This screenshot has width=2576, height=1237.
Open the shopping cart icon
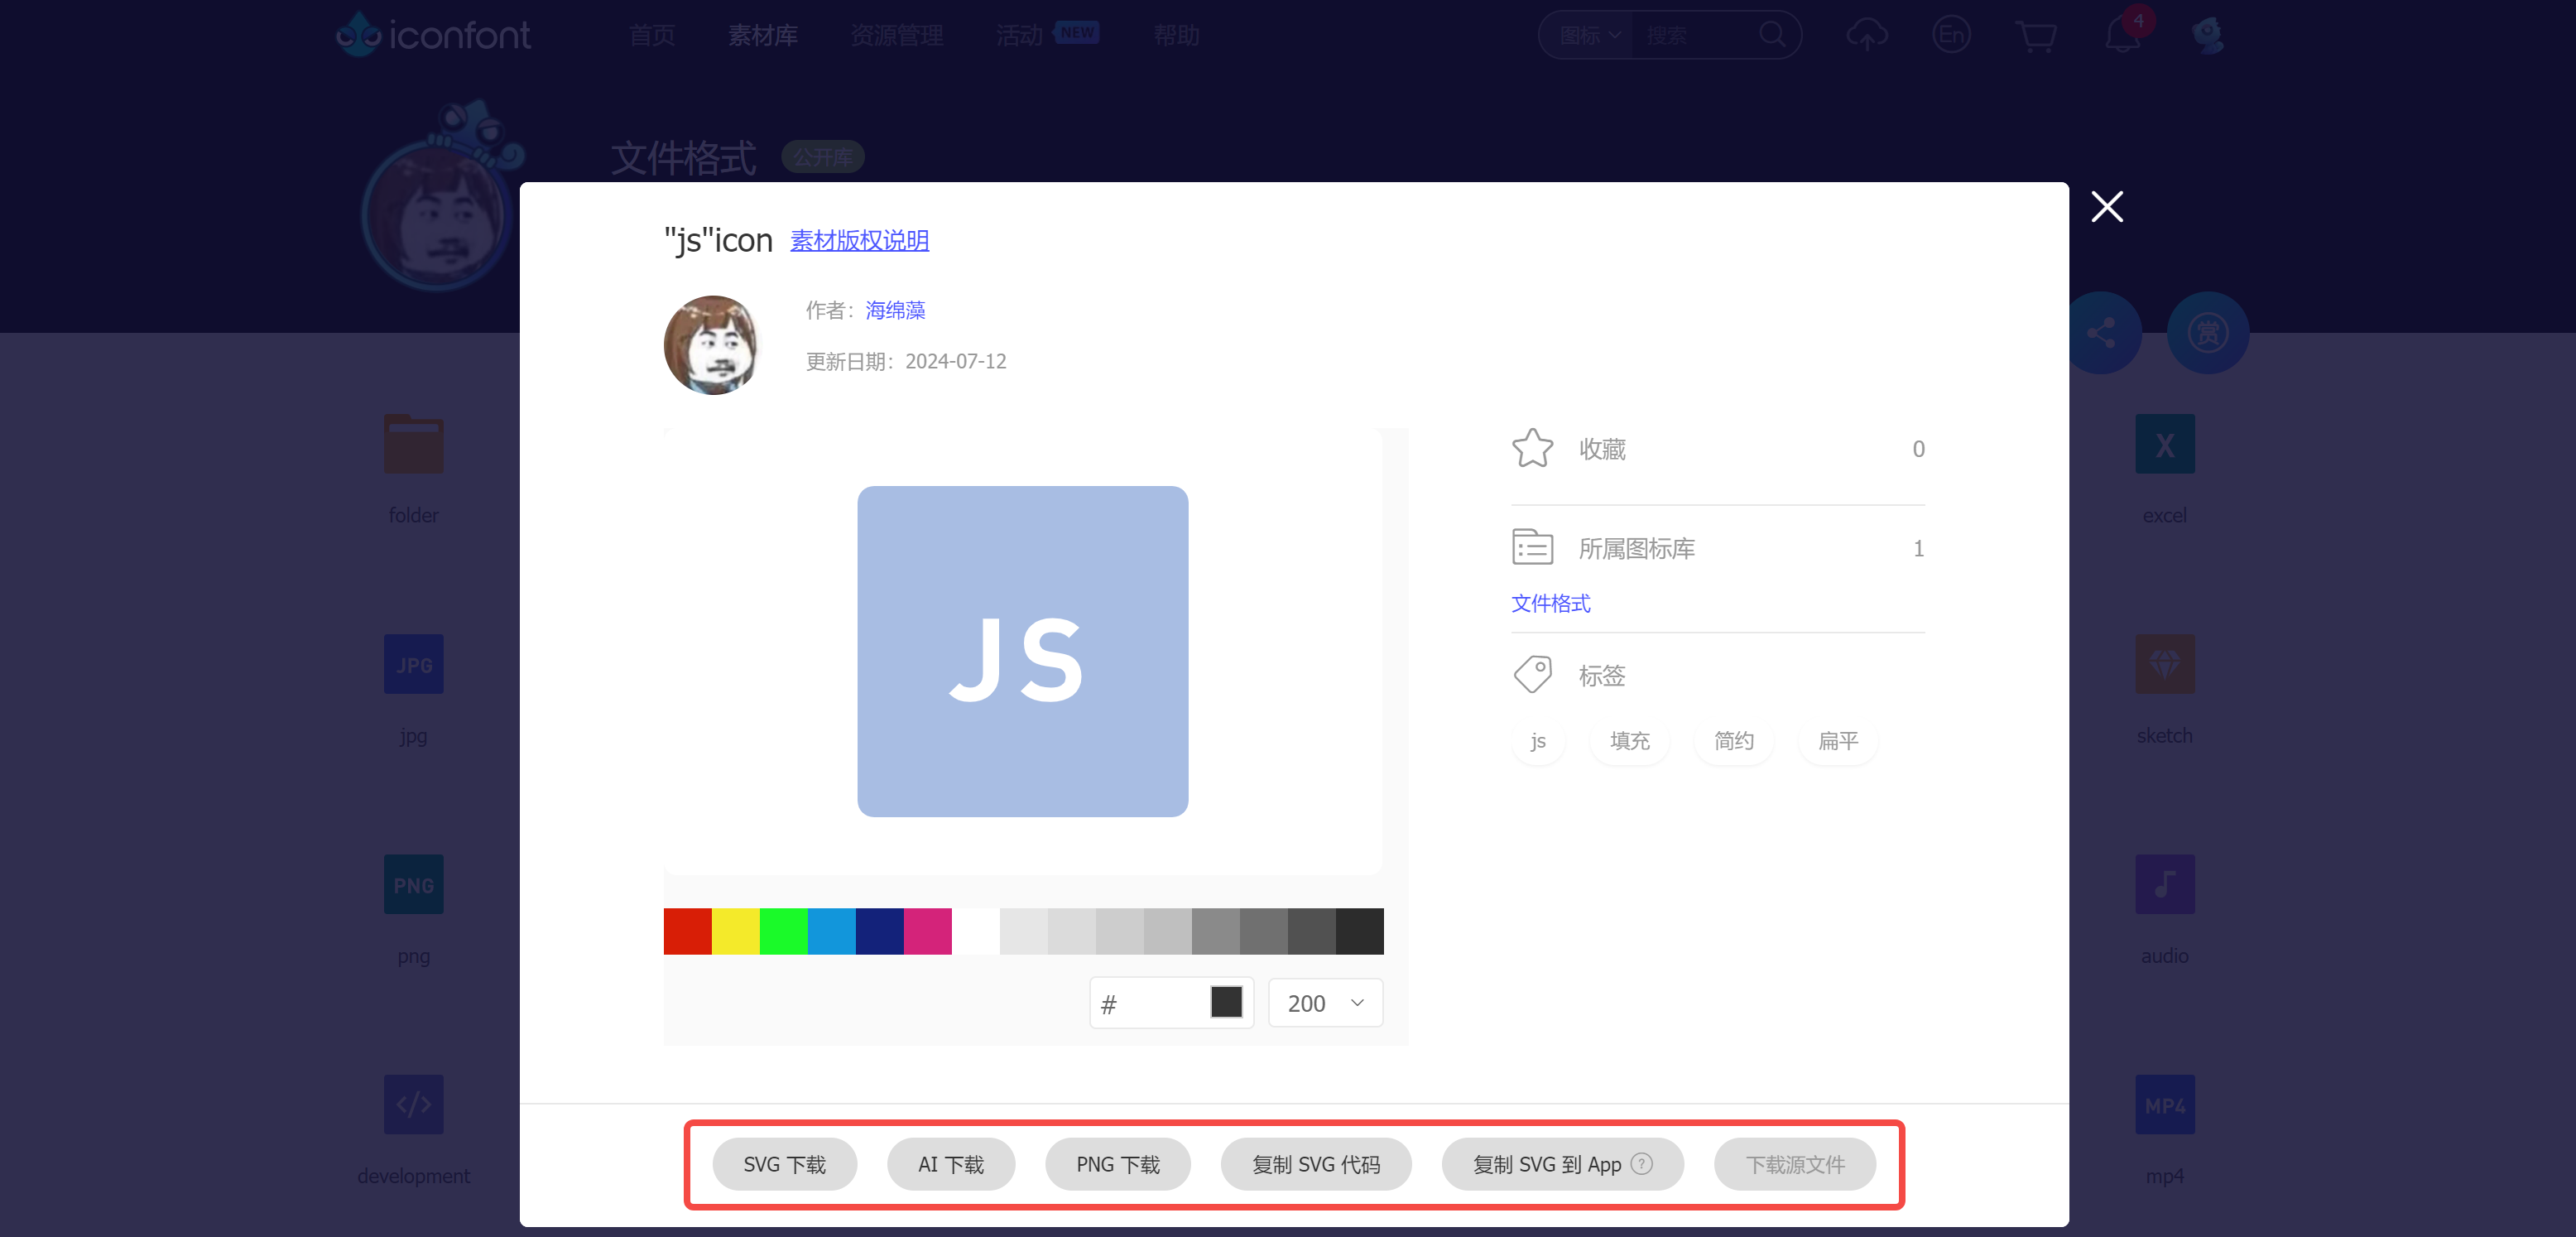pos(2036,36)
